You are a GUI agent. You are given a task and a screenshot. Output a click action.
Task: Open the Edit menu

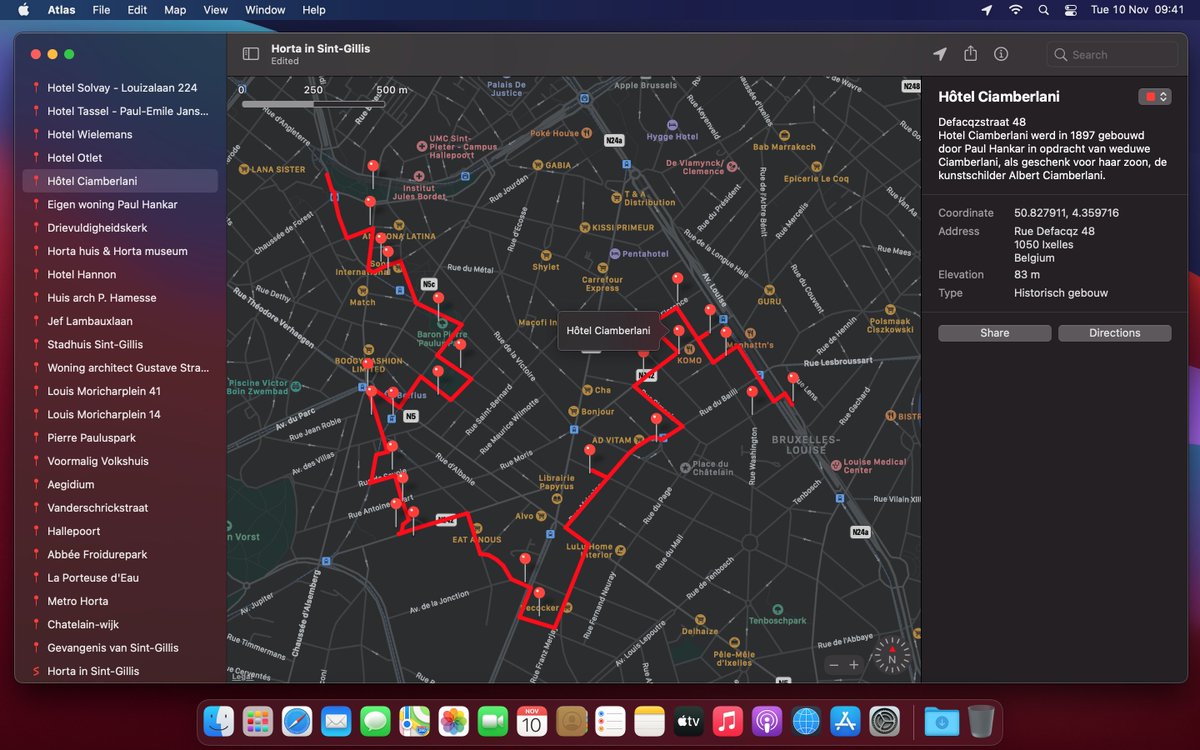click(x=137, y=10)
